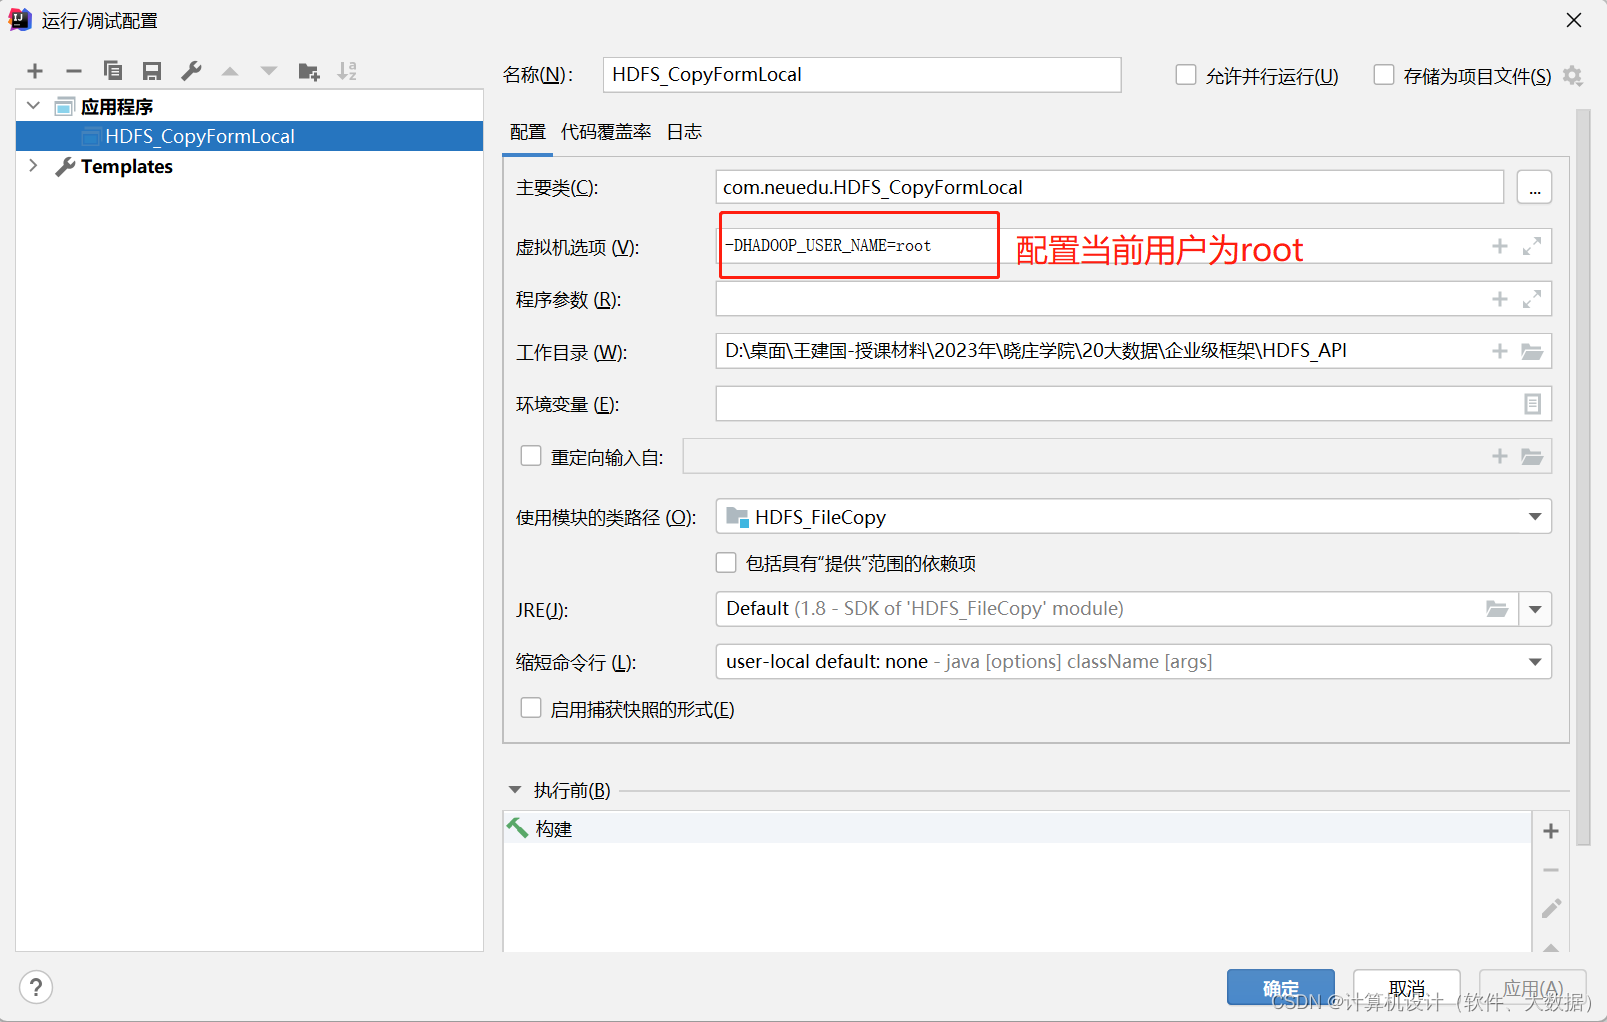Insert macro in working directory field
Viewport: 1607px width, 1022px height.
[1499, 351]
